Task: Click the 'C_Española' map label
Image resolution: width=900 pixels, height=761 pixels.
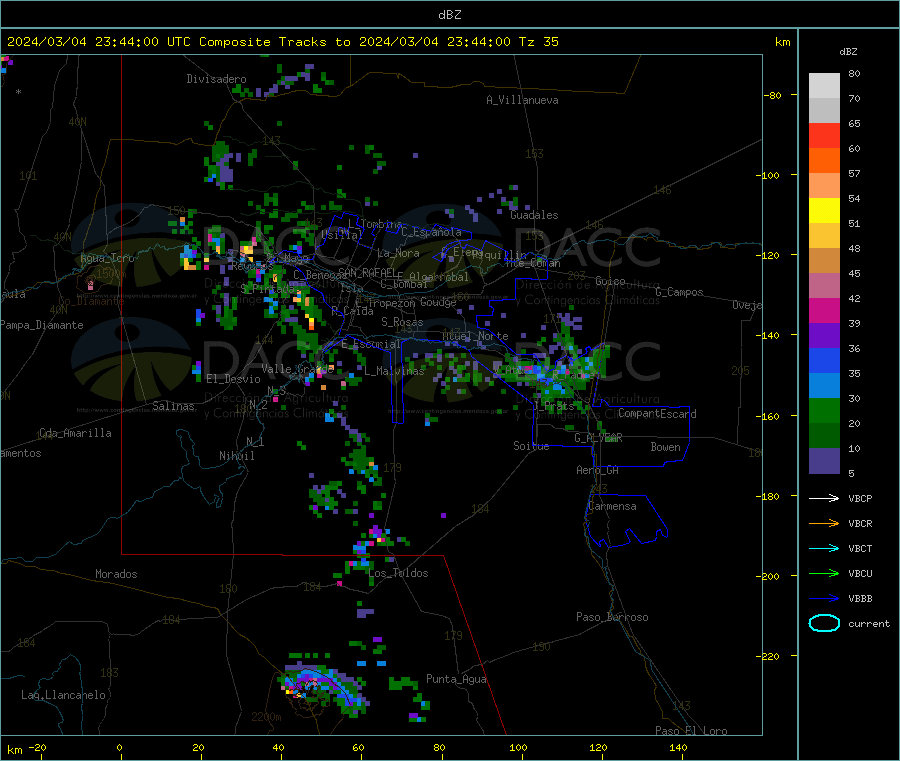Action: pos(431,232)
